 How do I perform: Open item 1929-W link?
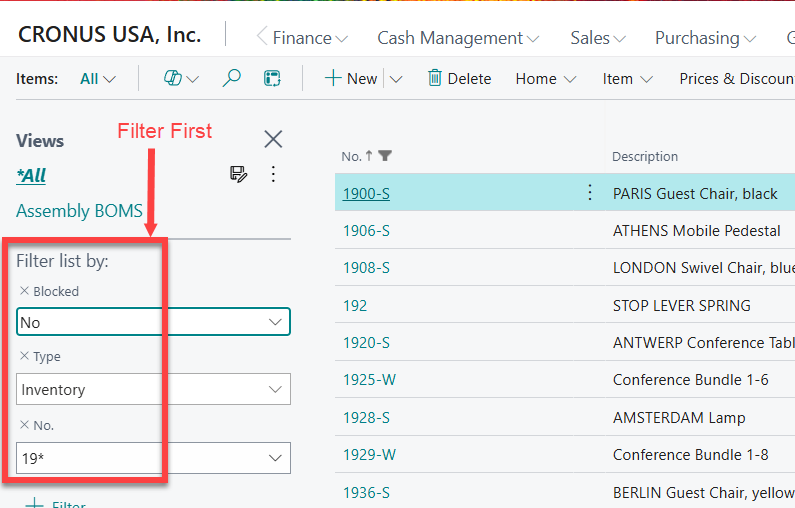pos(369,455)
